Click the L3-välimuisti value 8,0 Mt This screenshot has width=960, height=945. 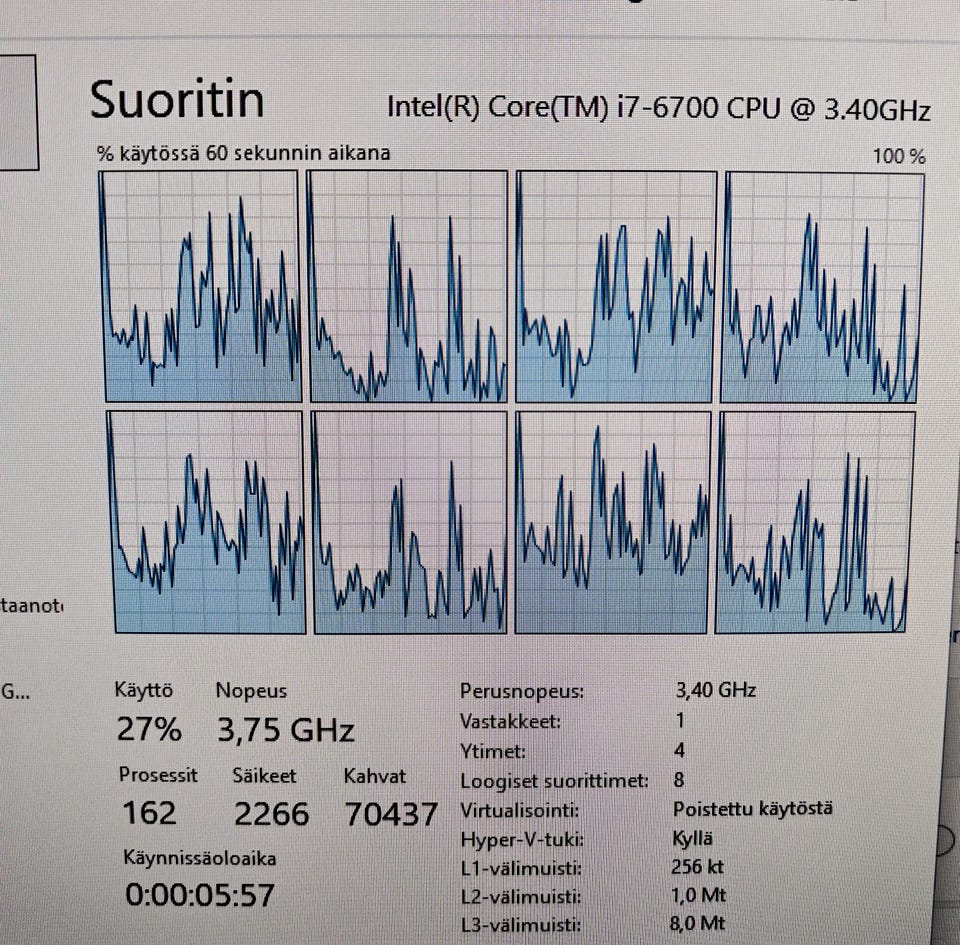click(x=697, y=923)
